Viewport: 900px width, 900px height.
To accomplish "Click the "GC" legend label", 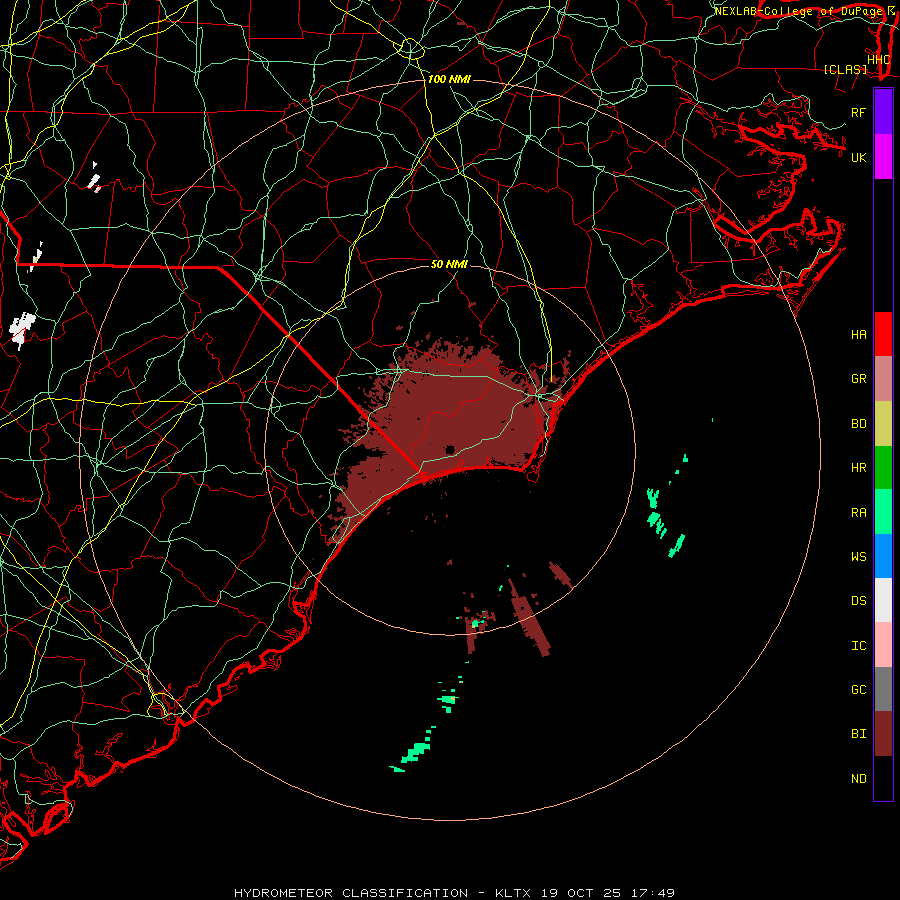I will (859, 690).
